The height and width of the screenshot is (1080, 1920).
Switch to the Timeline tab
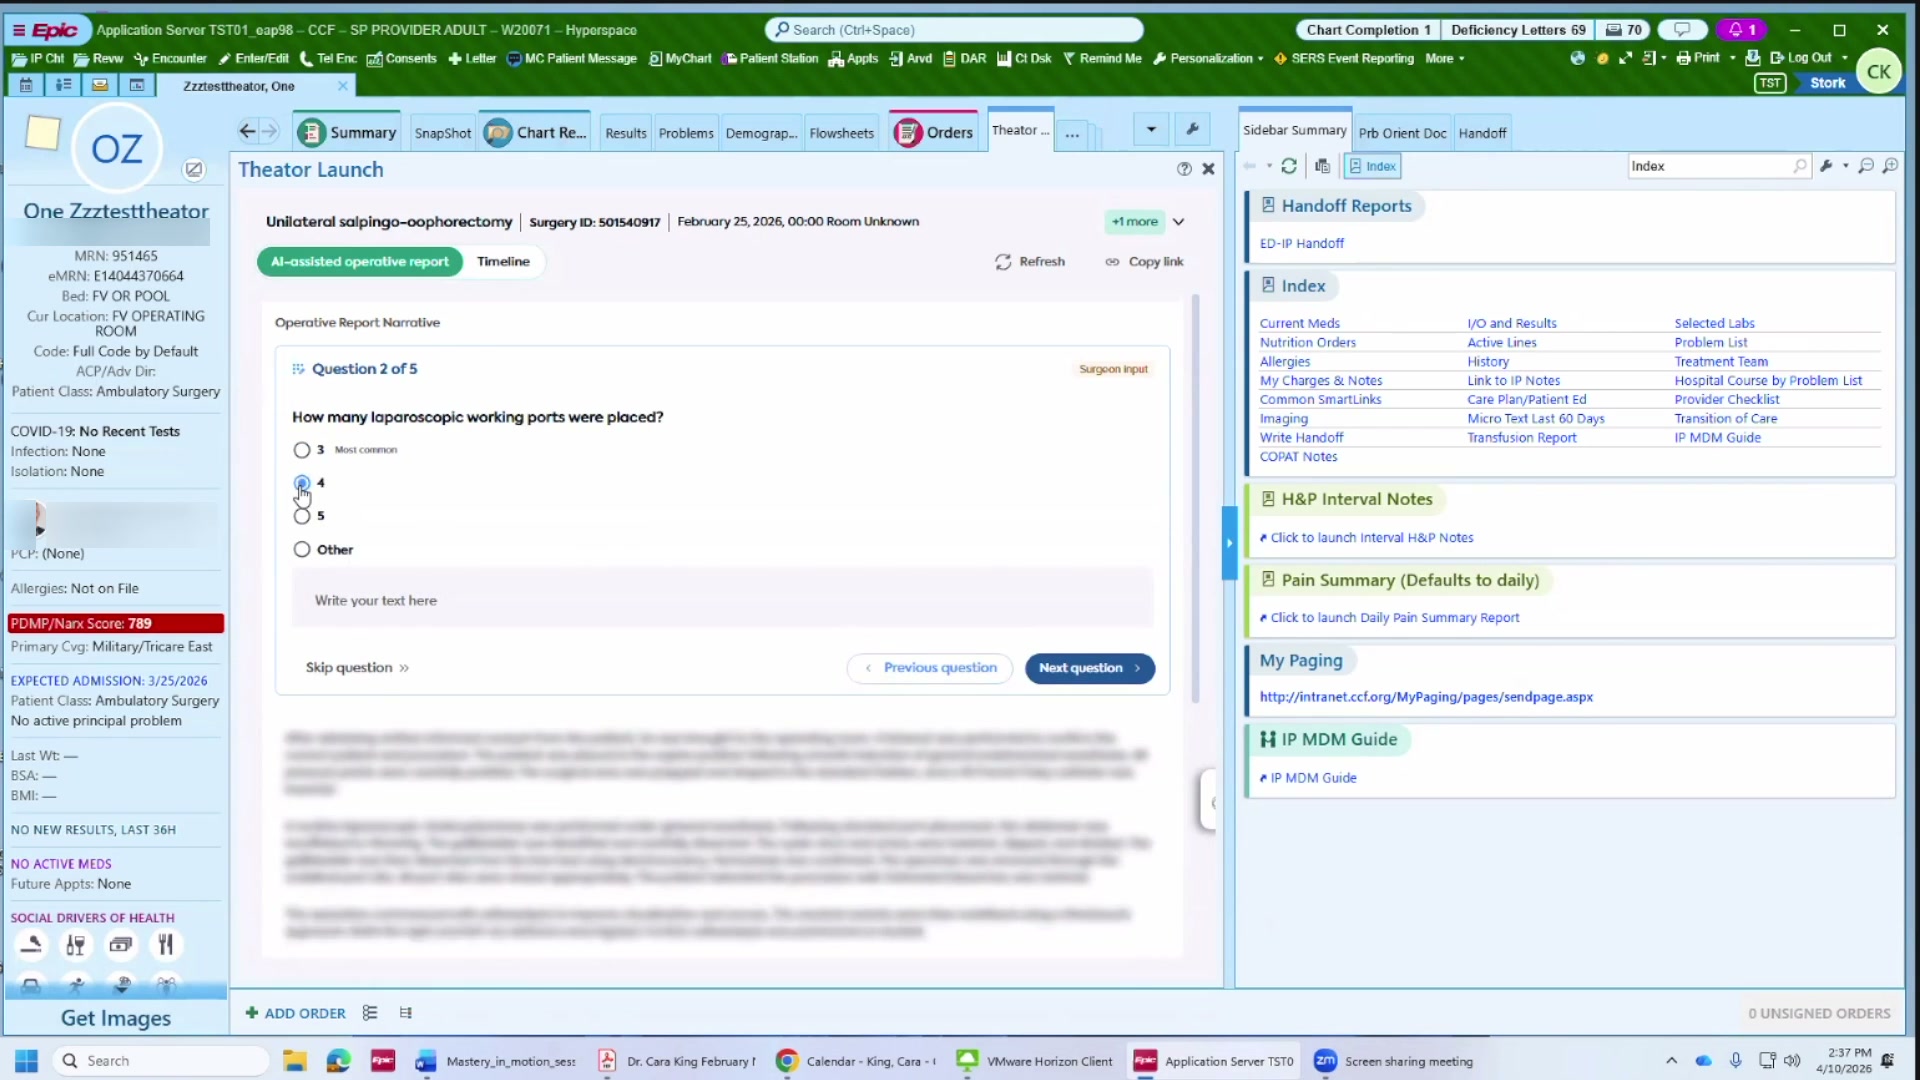(503, 262)
